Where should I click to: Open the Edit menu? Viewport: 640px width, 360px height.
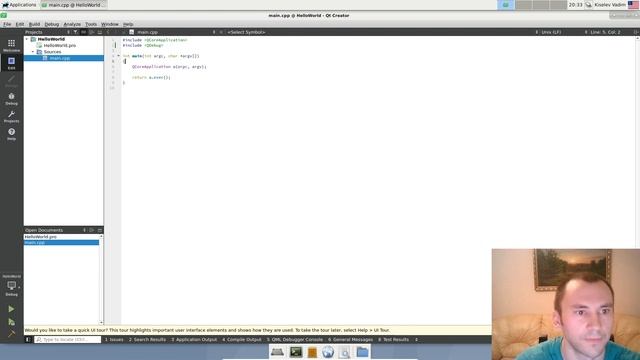(20, 24)
